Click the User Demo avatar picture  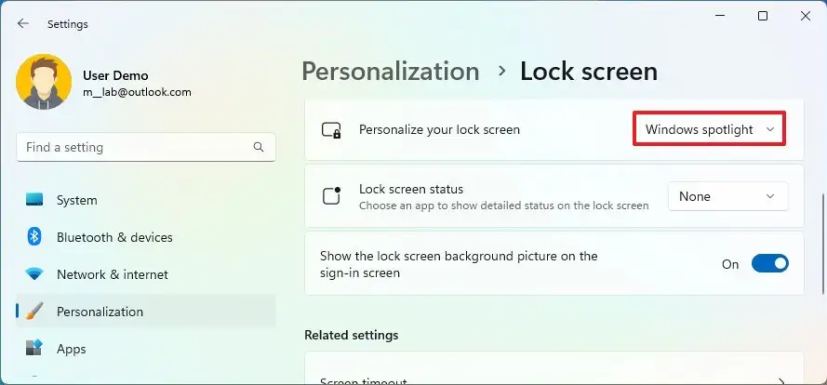click(44, 82)
